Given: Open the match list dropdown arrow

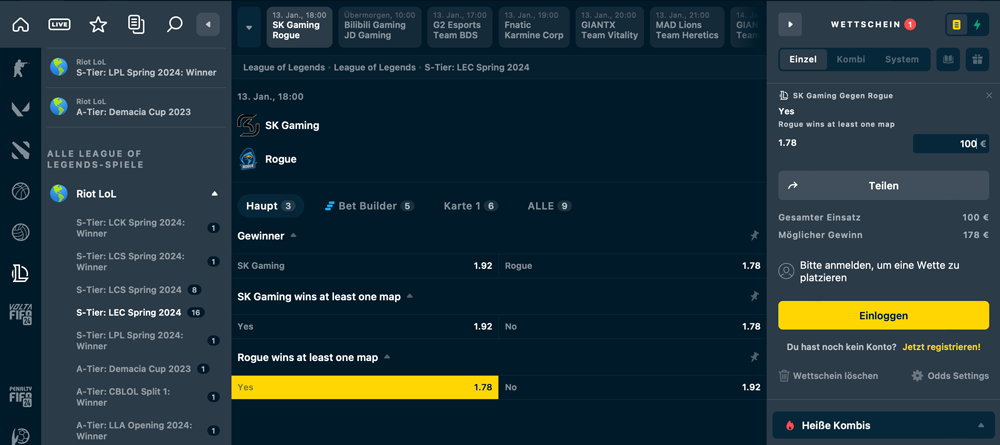Looking at the screenshot, I should [249, 28].
